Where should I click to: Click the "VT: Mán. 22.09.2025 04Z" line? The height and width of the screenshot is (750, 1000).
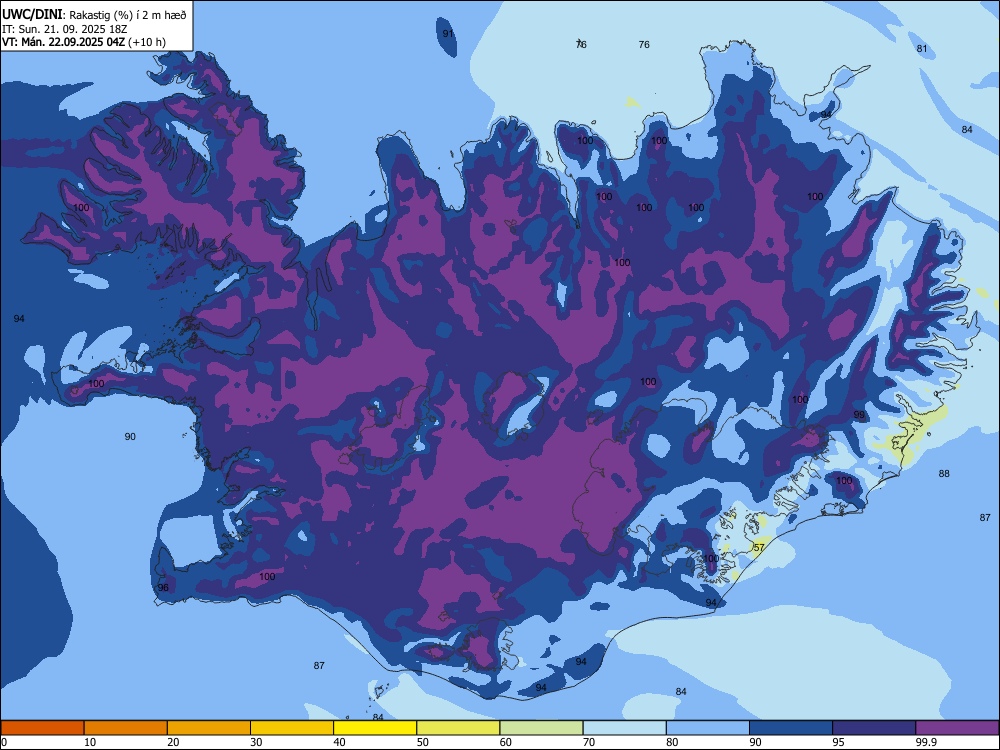coord(63,42)
